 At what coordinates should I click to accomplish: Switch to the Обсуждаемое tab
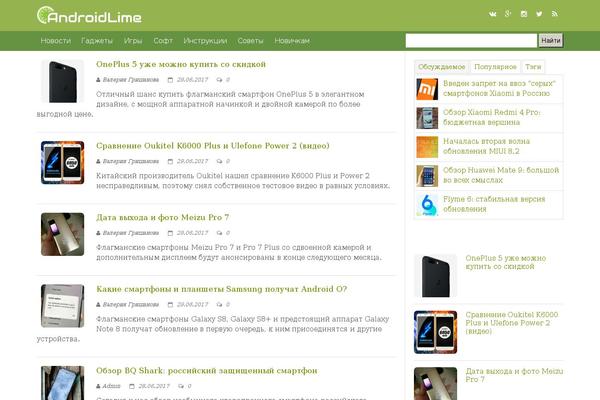pyautogui.click(x=442, y=67)
